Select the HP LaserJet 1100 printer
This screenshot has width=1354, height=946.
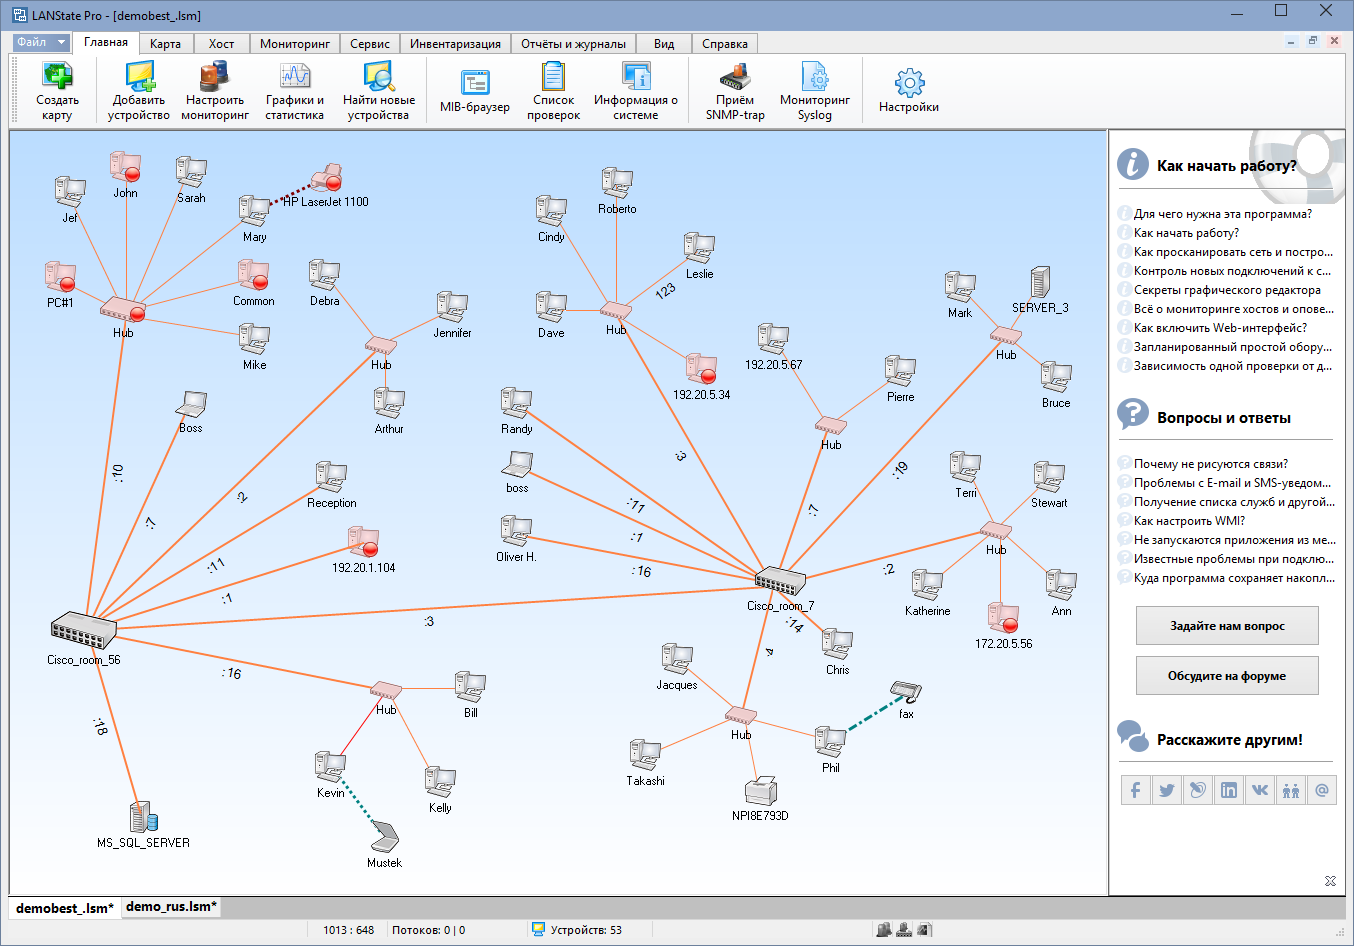coord(327,178)
